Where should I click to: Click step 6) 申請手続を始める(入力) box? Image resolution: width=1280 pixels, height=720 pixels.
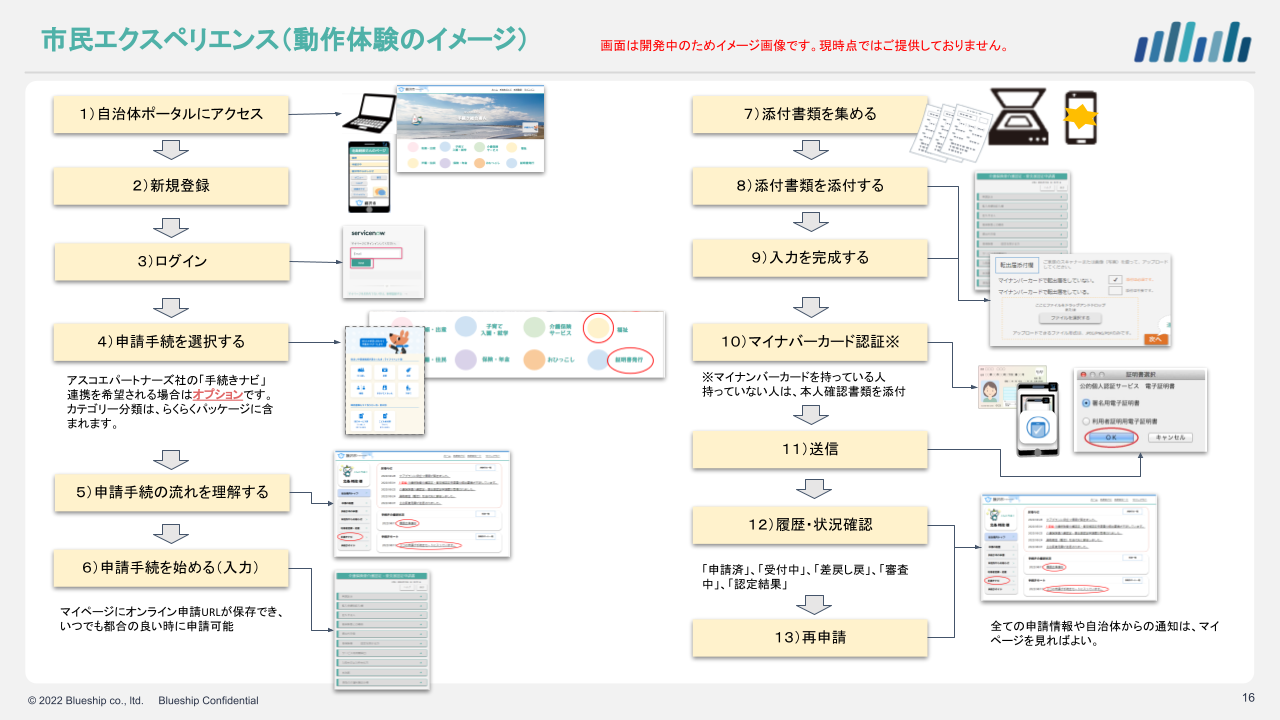click(171, 567)
